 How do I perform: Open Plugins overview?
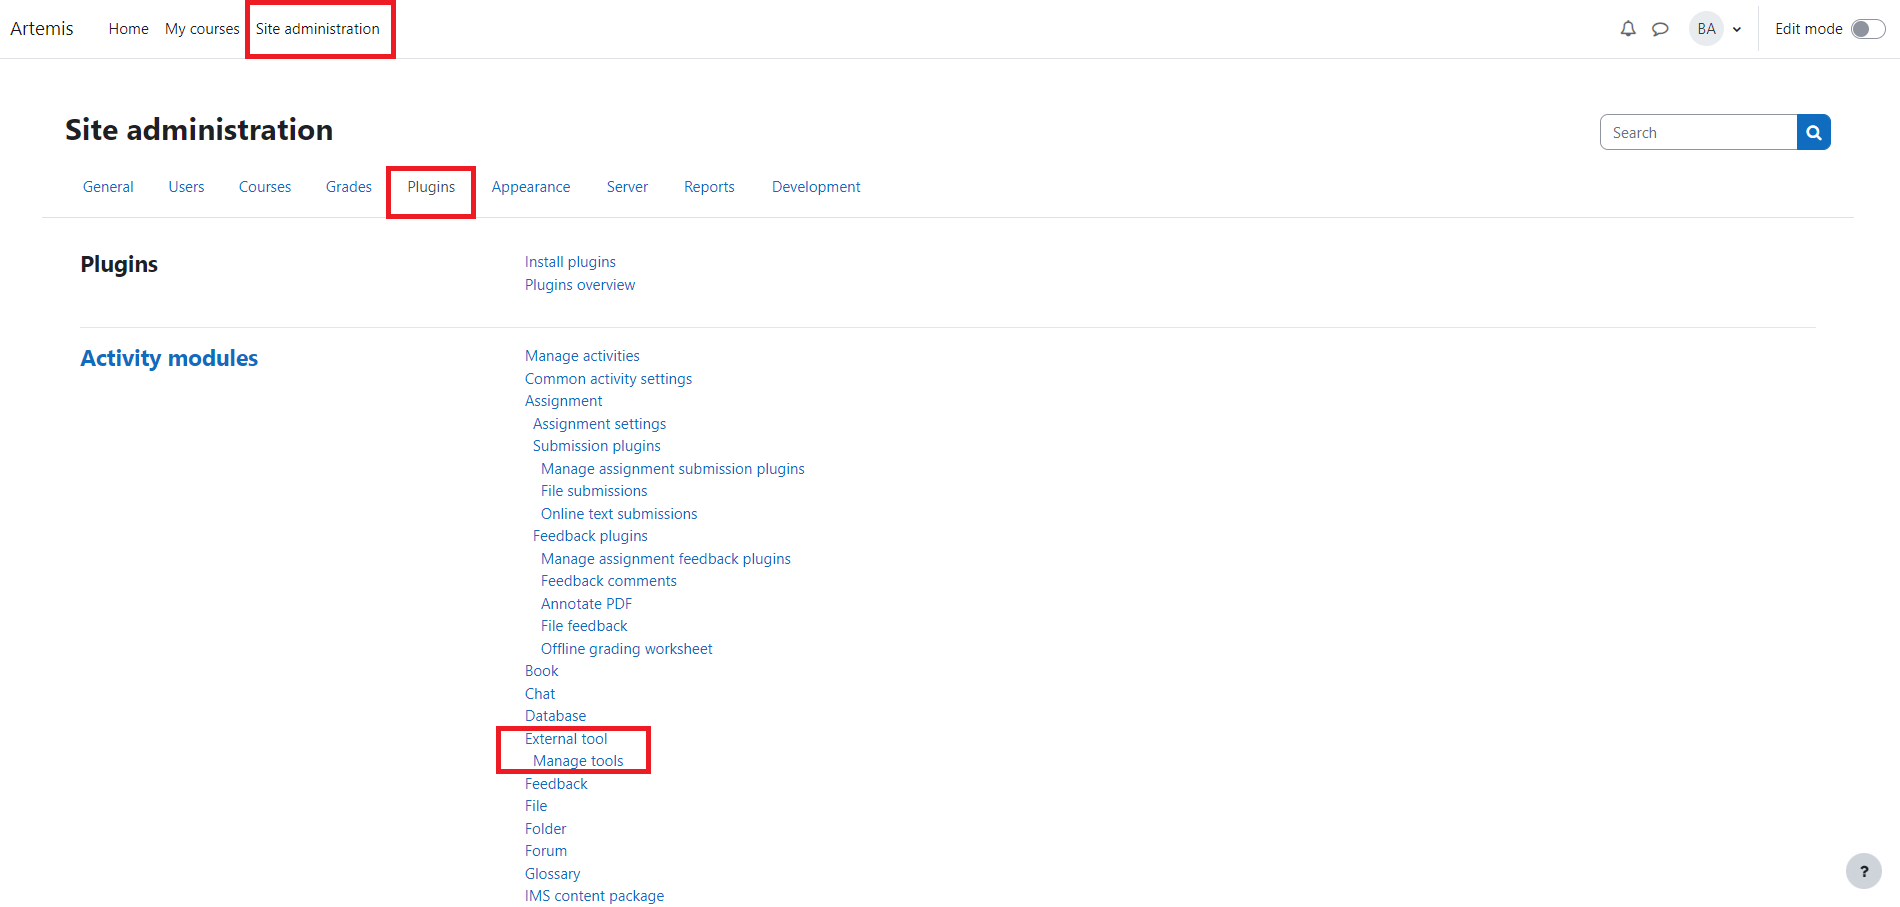pos(579,284)
